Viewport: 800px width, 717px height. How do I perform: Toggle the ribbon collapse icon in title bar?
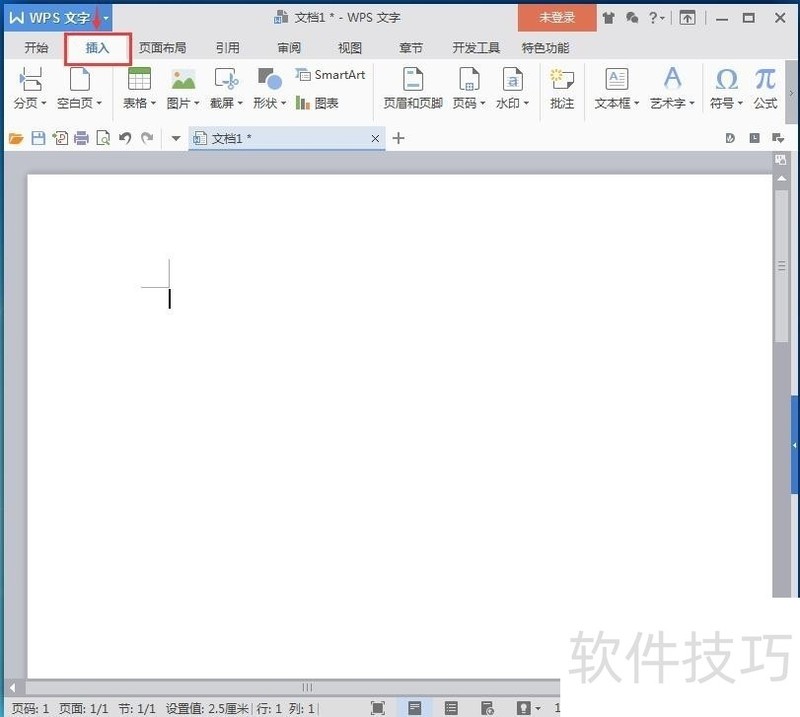[687, 18]
